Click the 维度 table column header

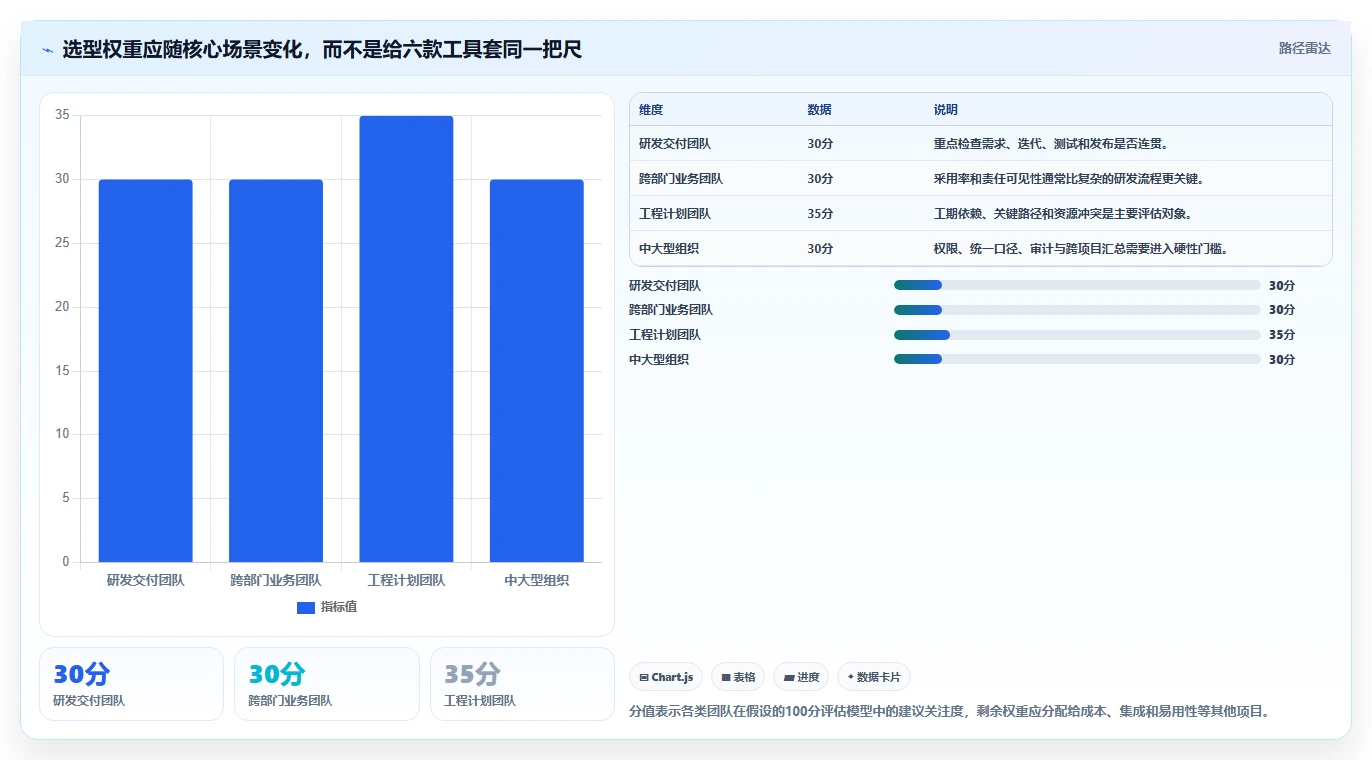[x=651, y=110]
